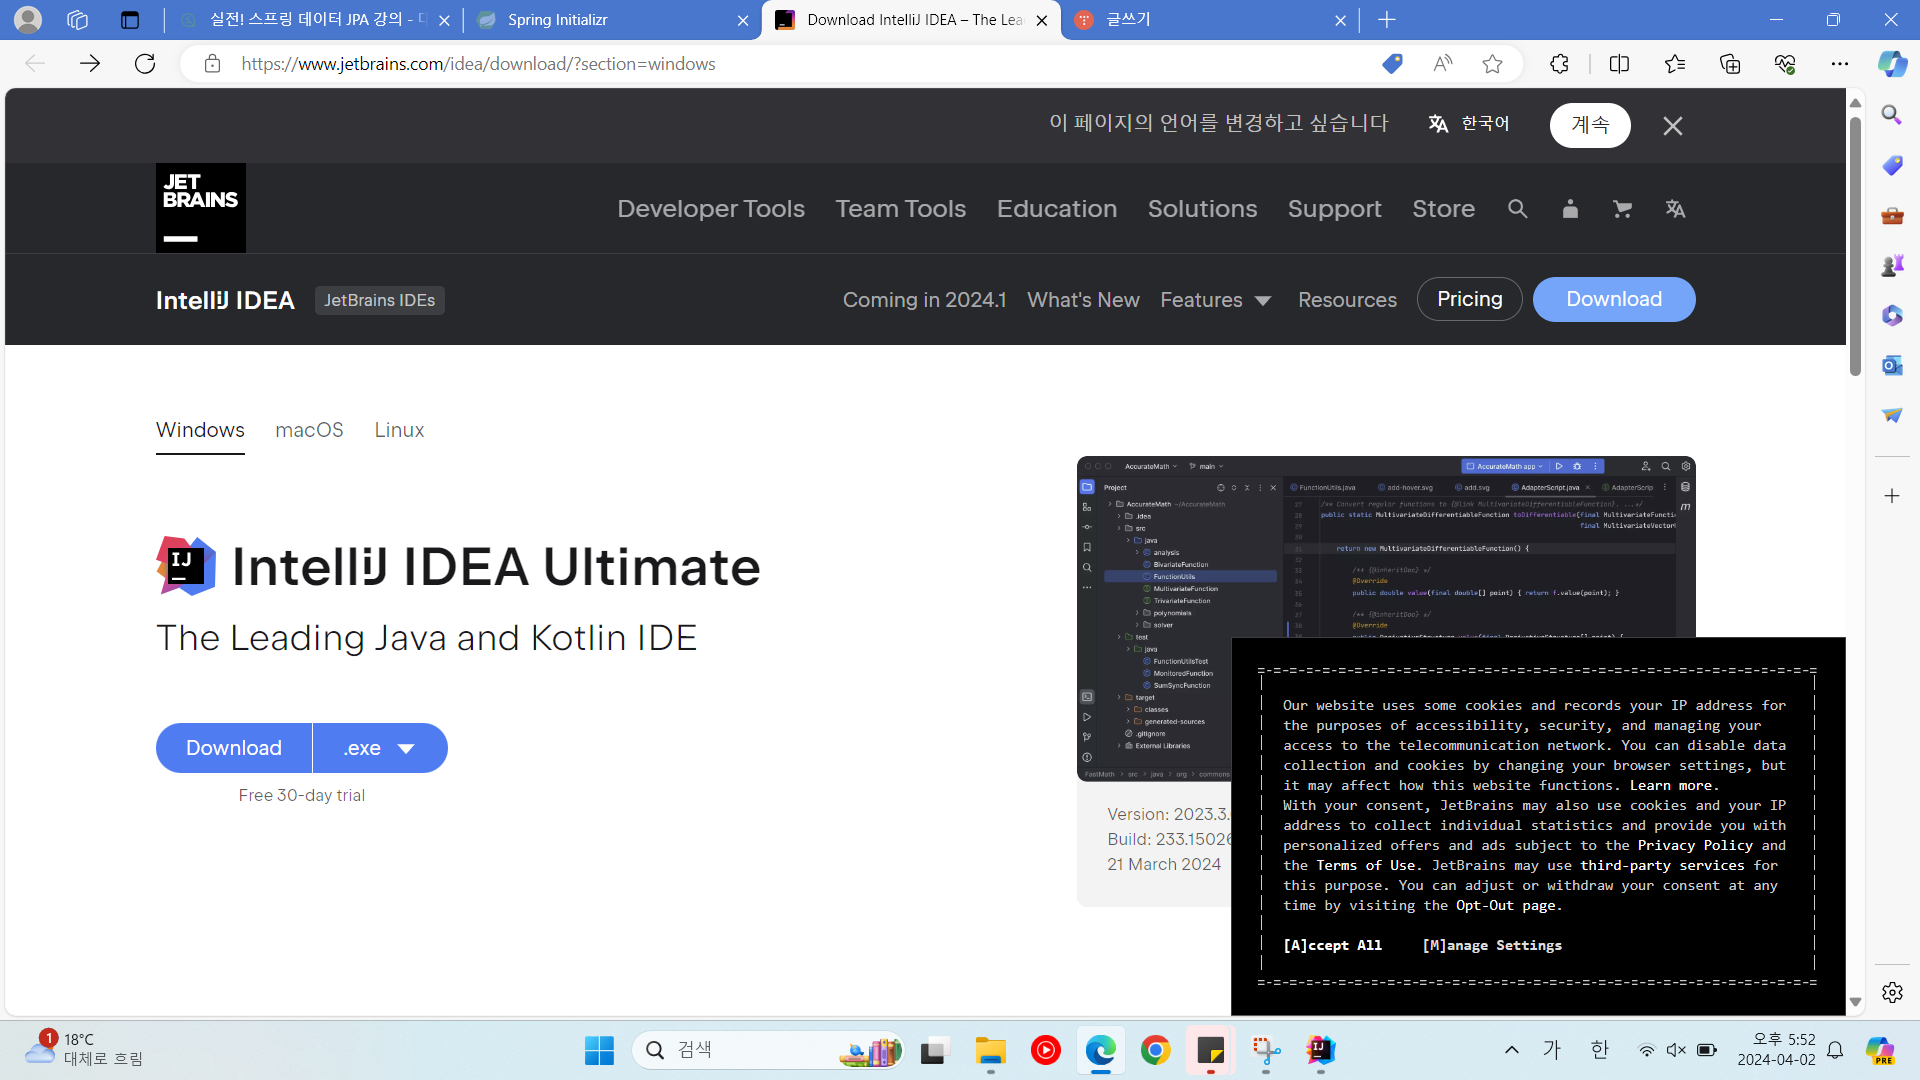Switch to the macOS tab
The width and height of the screenshot is (1920, 1080).
tap(309, 430)
